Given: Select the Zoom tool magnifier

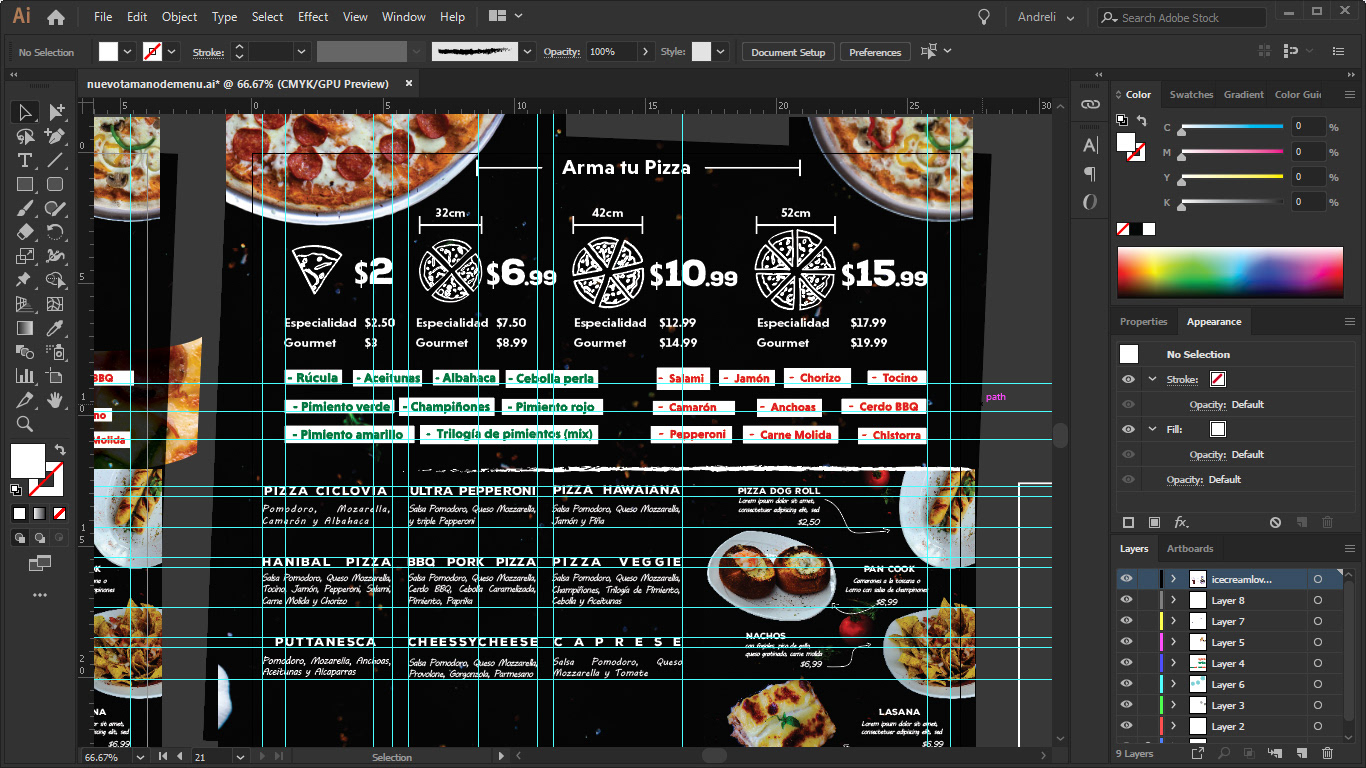Looking at the screenshot, I should [25, 424].
